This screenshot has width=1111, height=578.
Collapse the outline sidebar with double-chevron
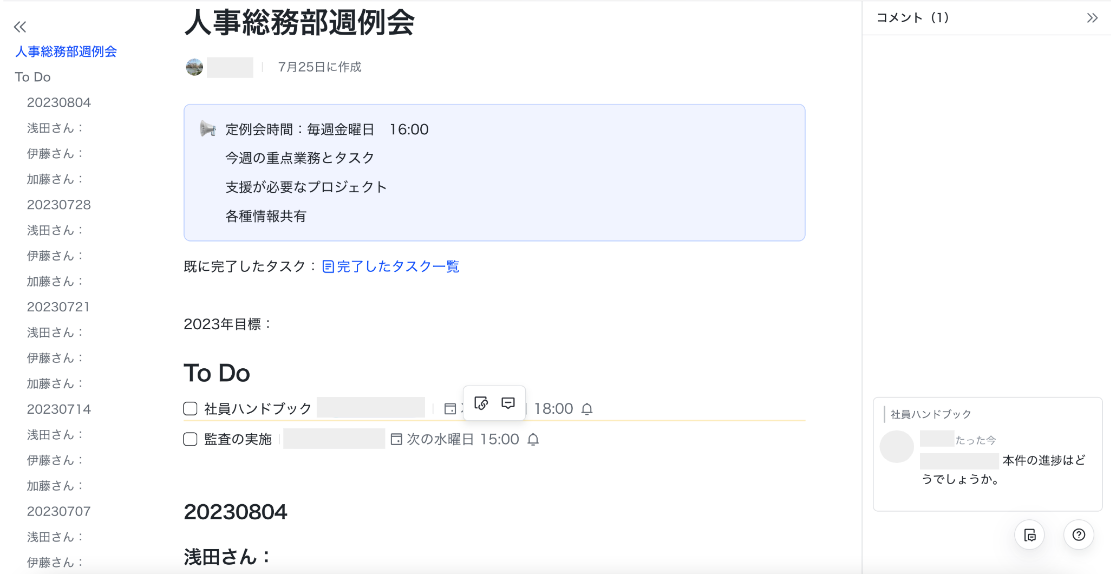(20, 27)
